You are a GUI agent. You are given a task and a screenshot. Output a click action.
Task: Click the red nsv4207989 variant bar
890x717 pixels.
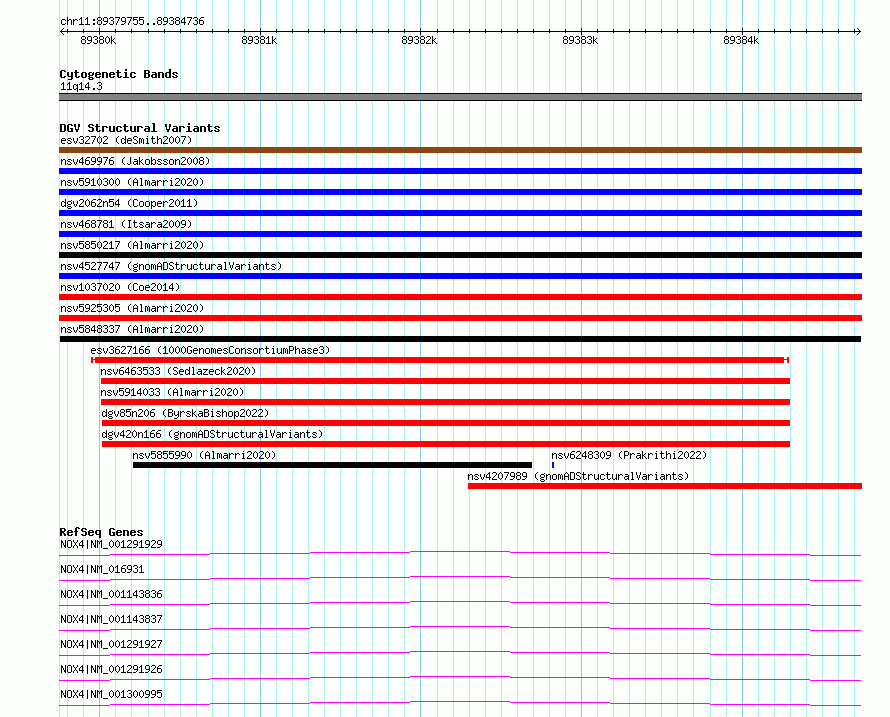665,486
